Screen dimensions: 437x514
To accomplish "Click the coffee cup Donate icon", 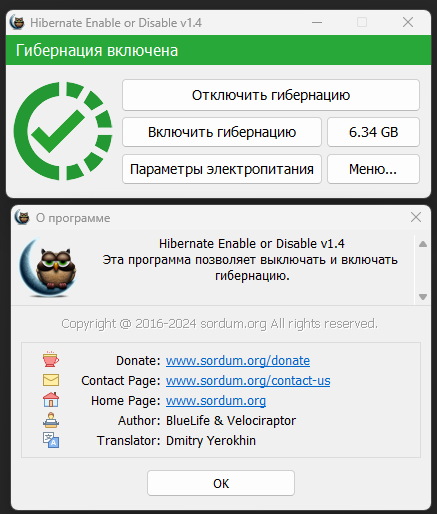I will click(x=51, y=360).
